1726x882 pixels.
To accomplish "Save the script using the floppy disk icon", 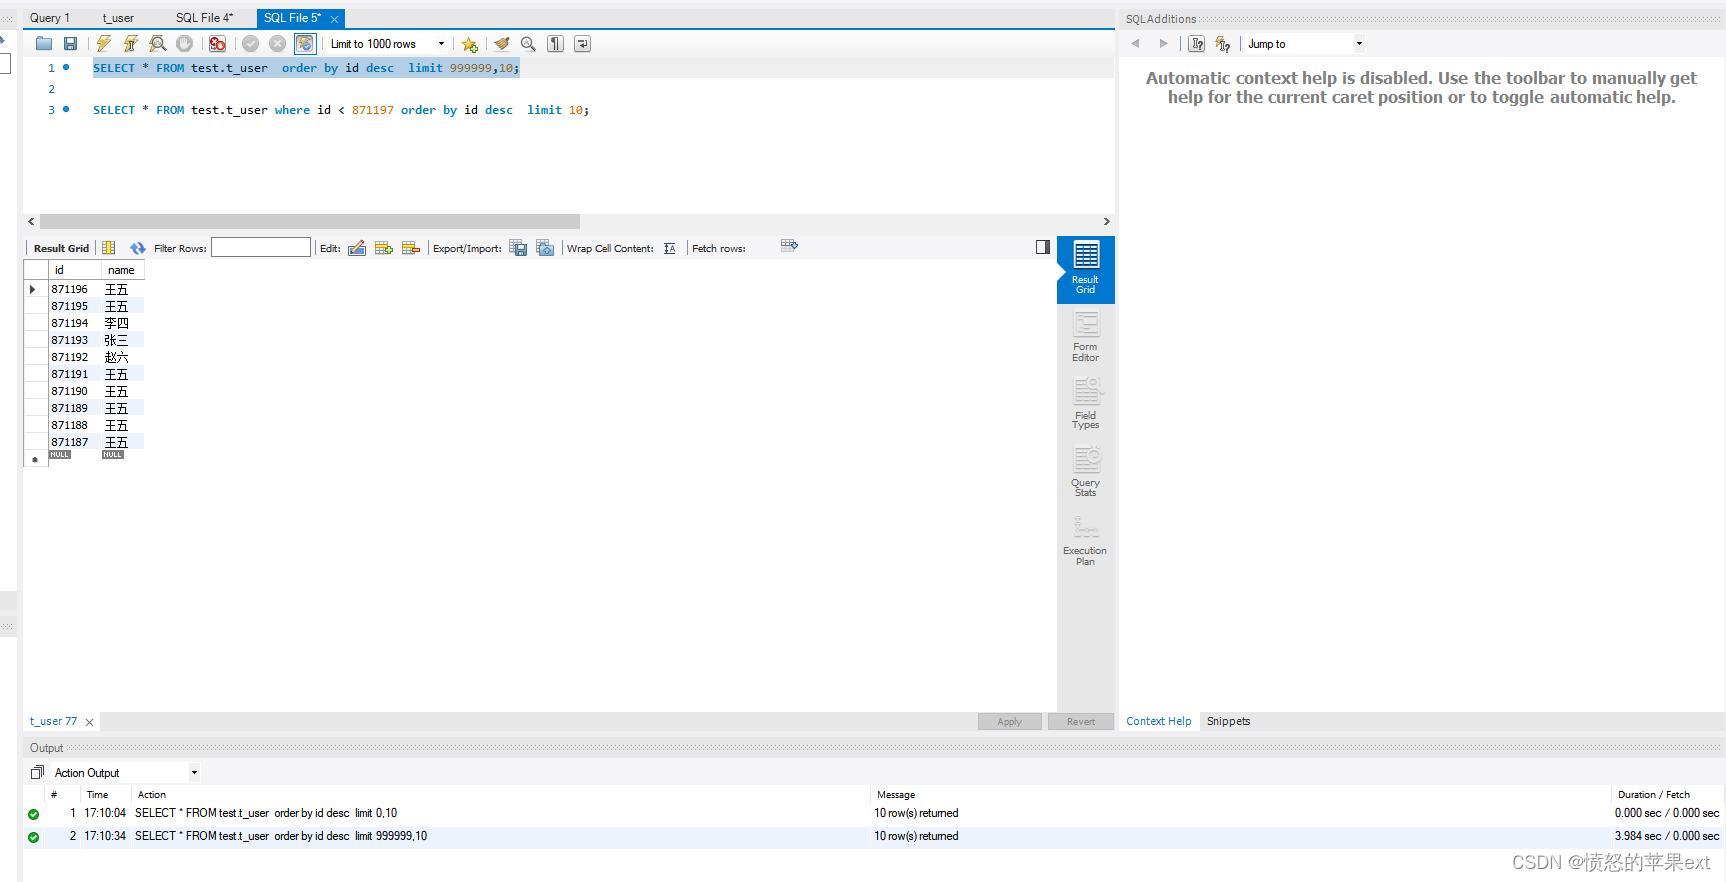I will coord(70,44).
